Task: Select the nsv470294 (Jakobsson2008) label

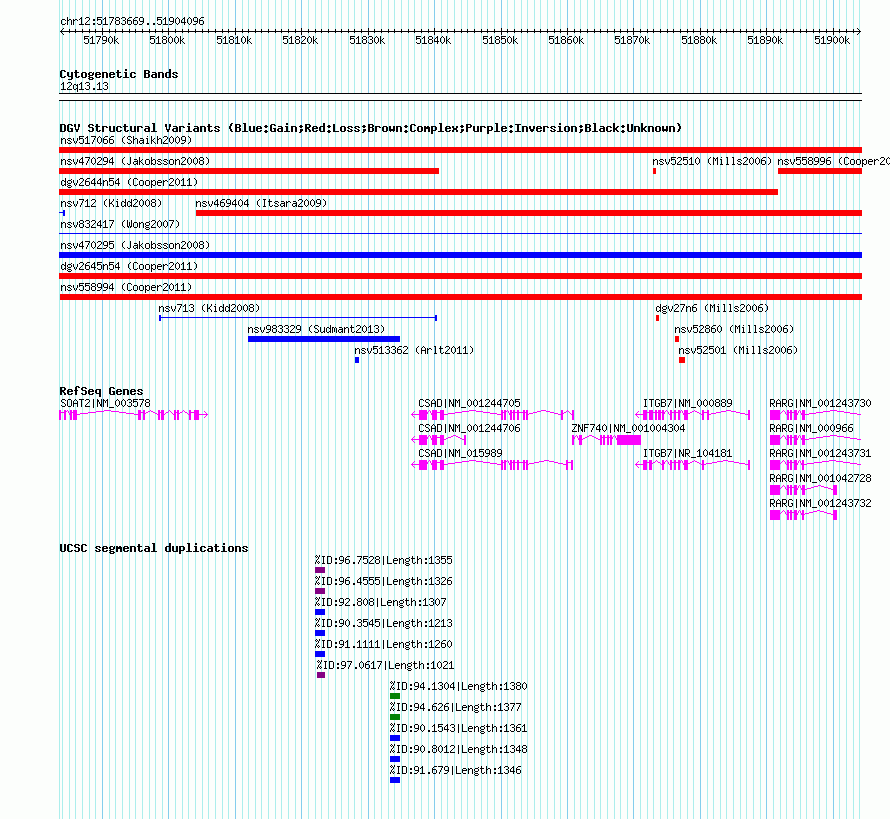Action: 135,161
